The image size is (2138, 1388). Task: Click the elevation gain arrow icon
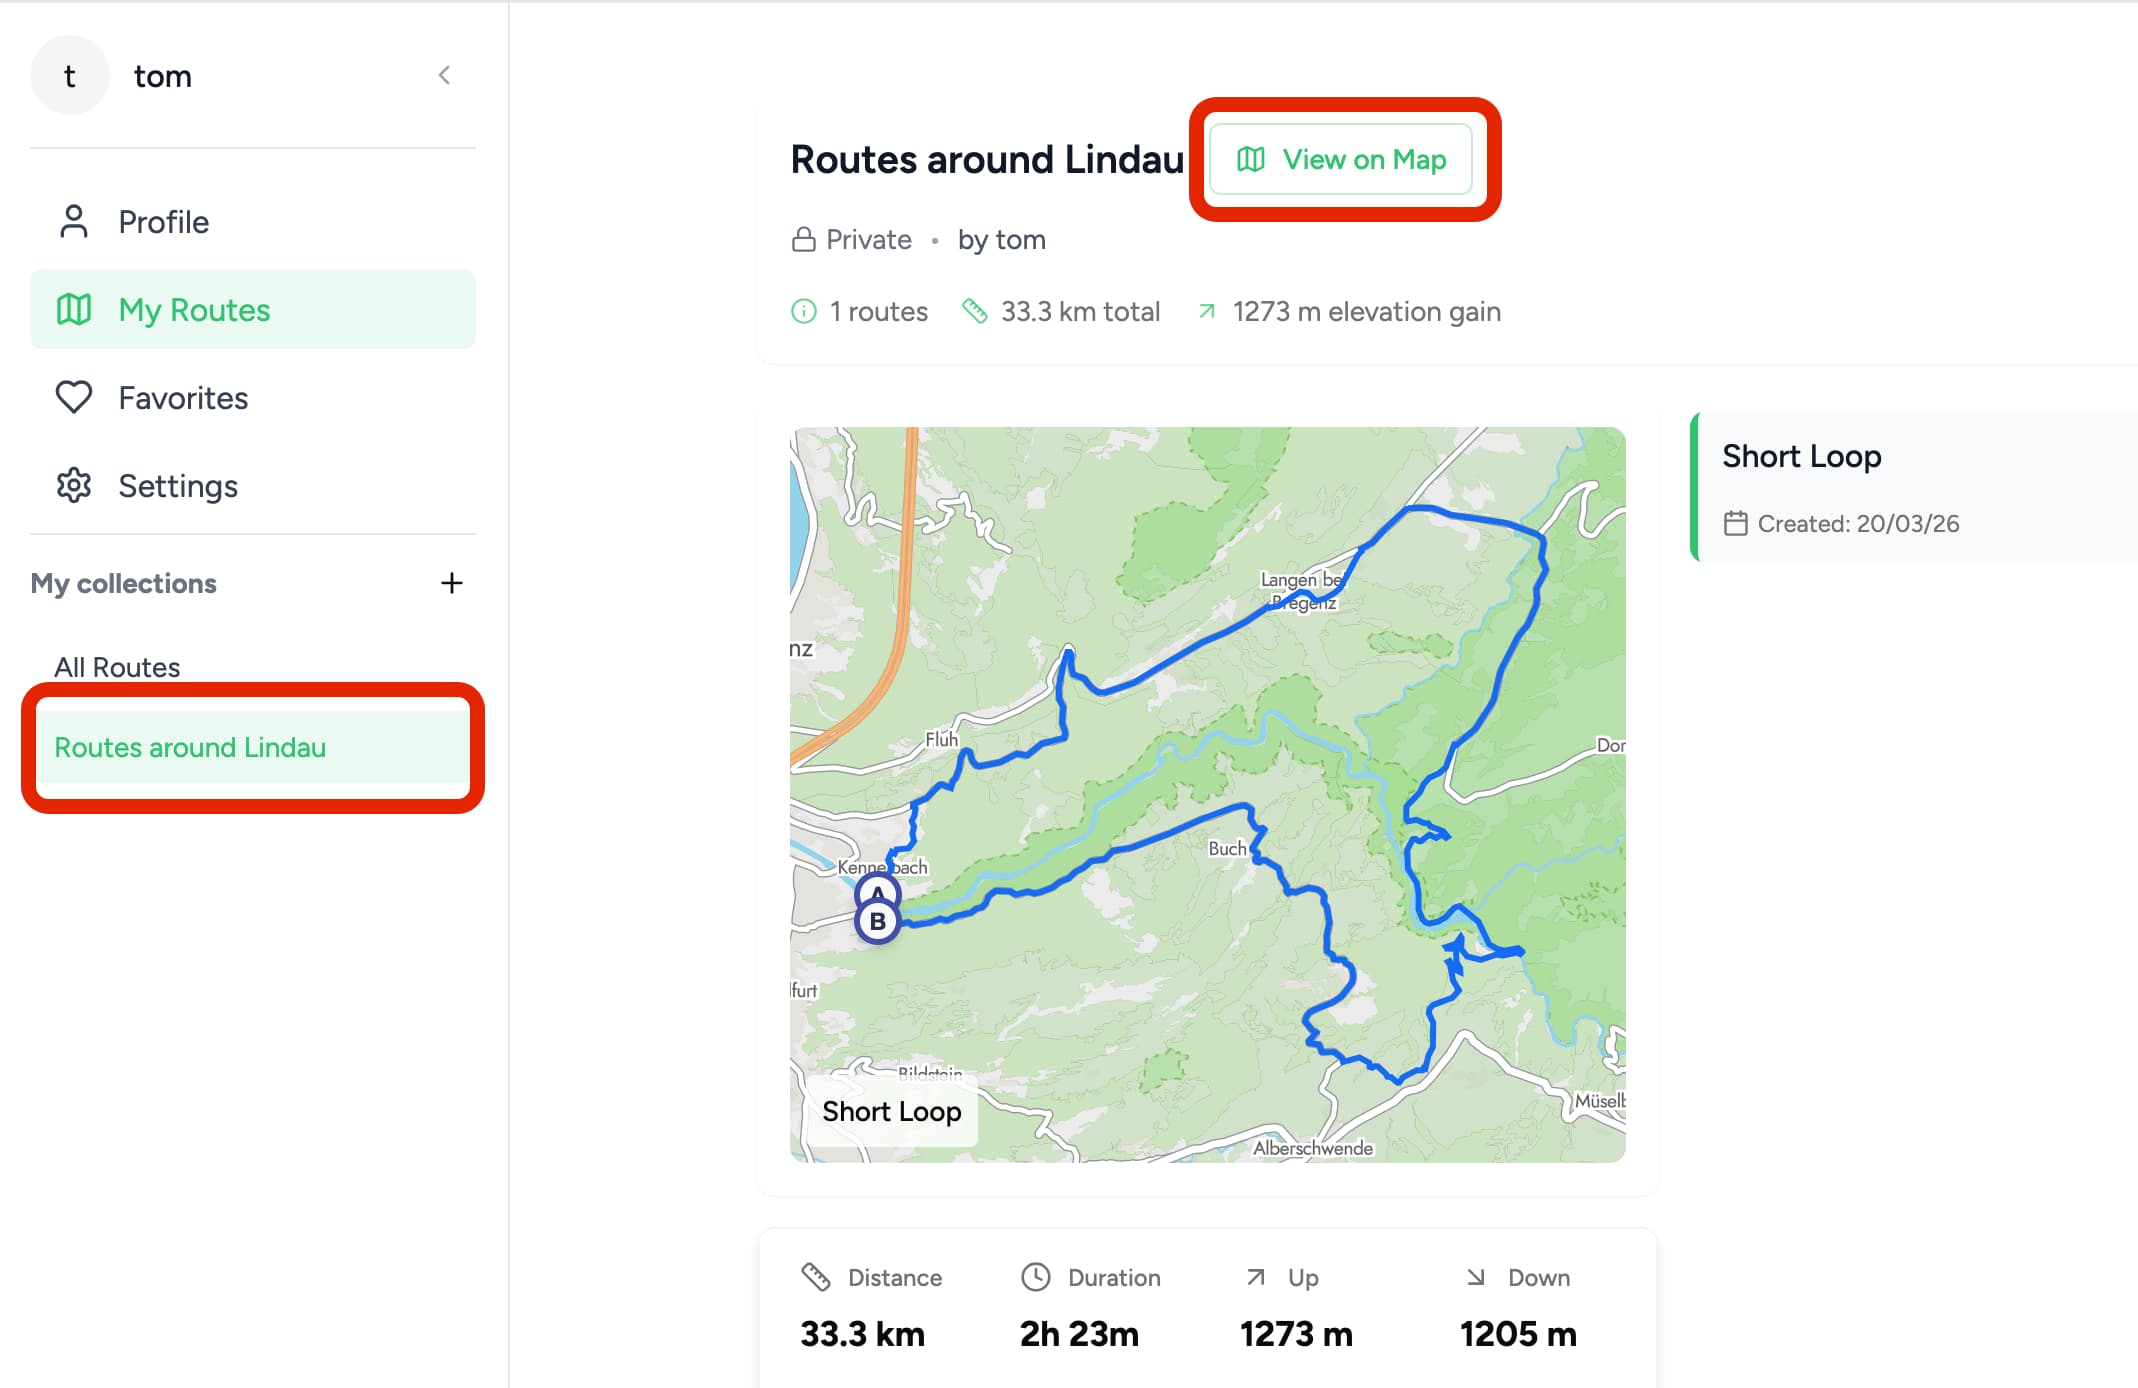click(1207, 311)
